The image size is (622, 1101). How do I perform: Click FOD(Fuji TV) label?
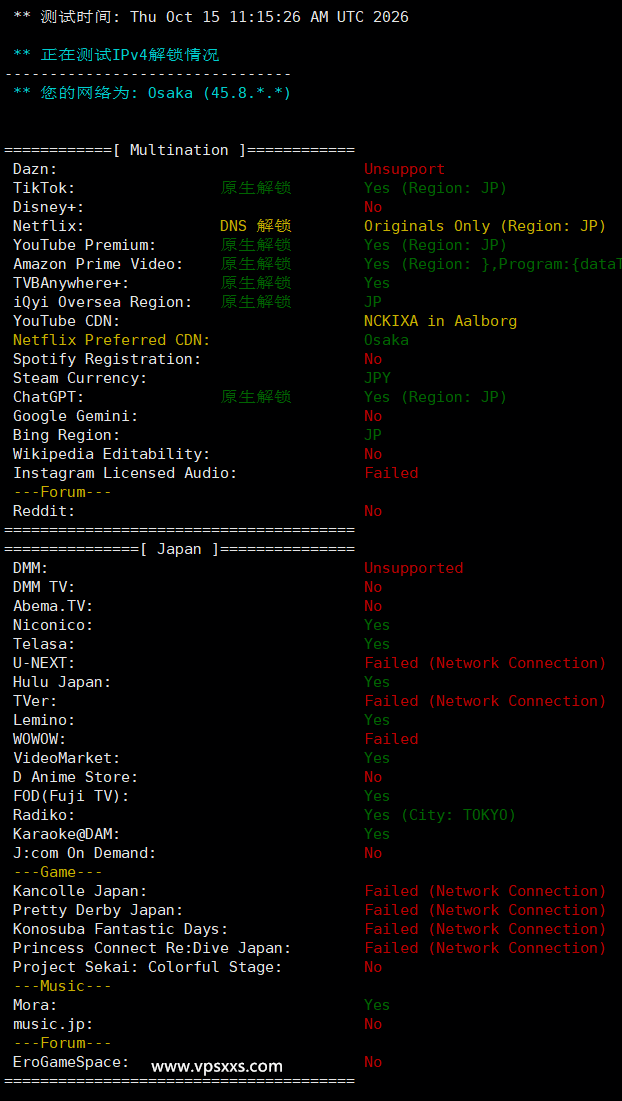(71, 796)
